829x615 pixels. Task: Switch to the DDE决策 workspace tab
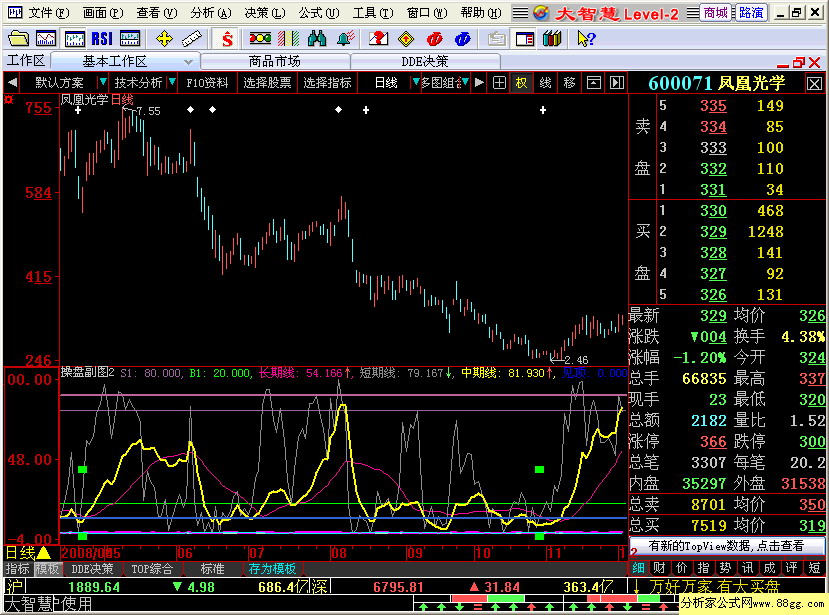[x=425, y=61]
